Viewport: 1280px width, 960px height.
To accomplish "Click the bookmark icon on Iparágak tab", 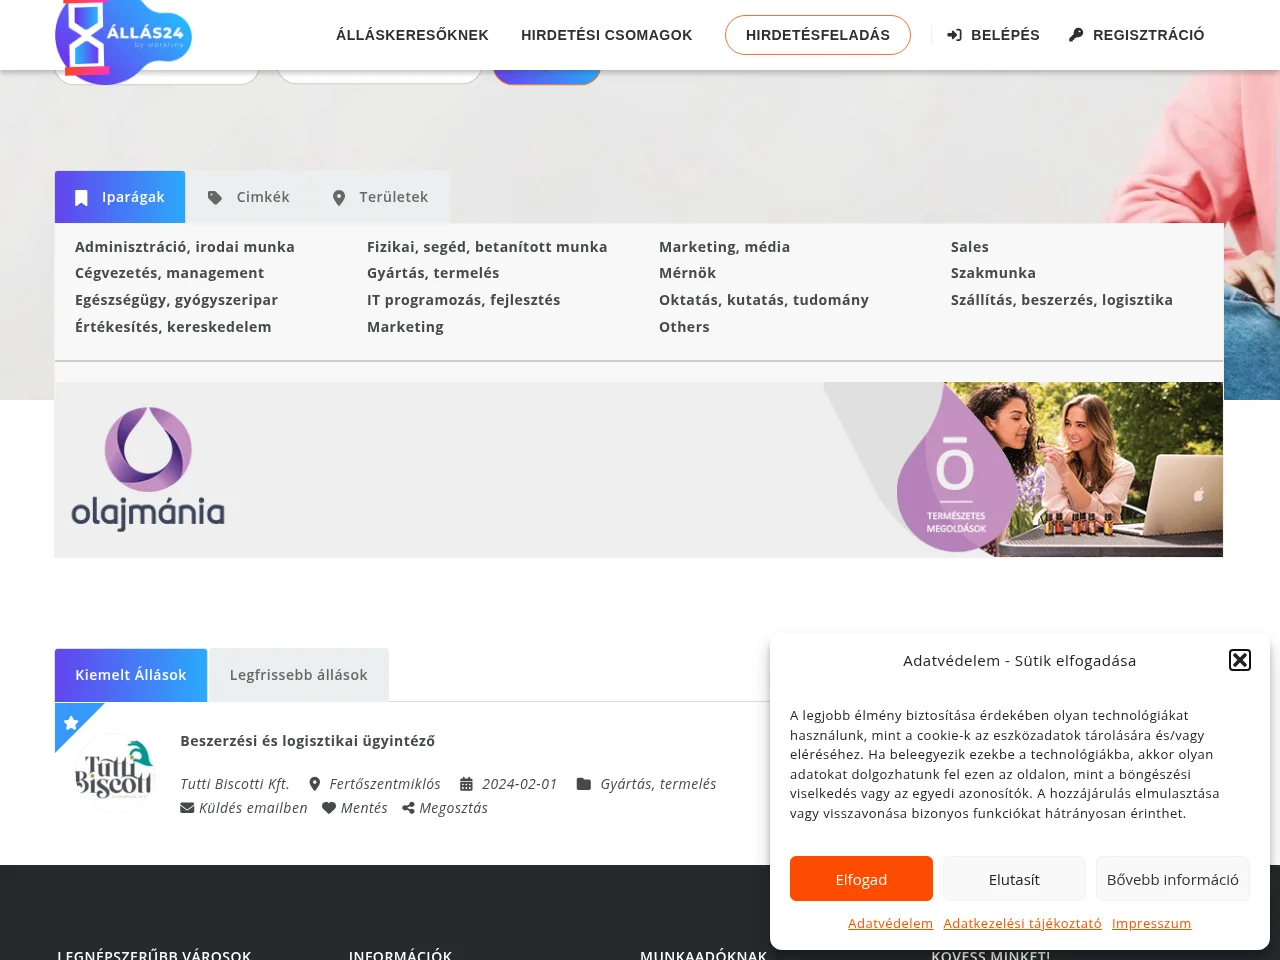I will click(82, 198).
